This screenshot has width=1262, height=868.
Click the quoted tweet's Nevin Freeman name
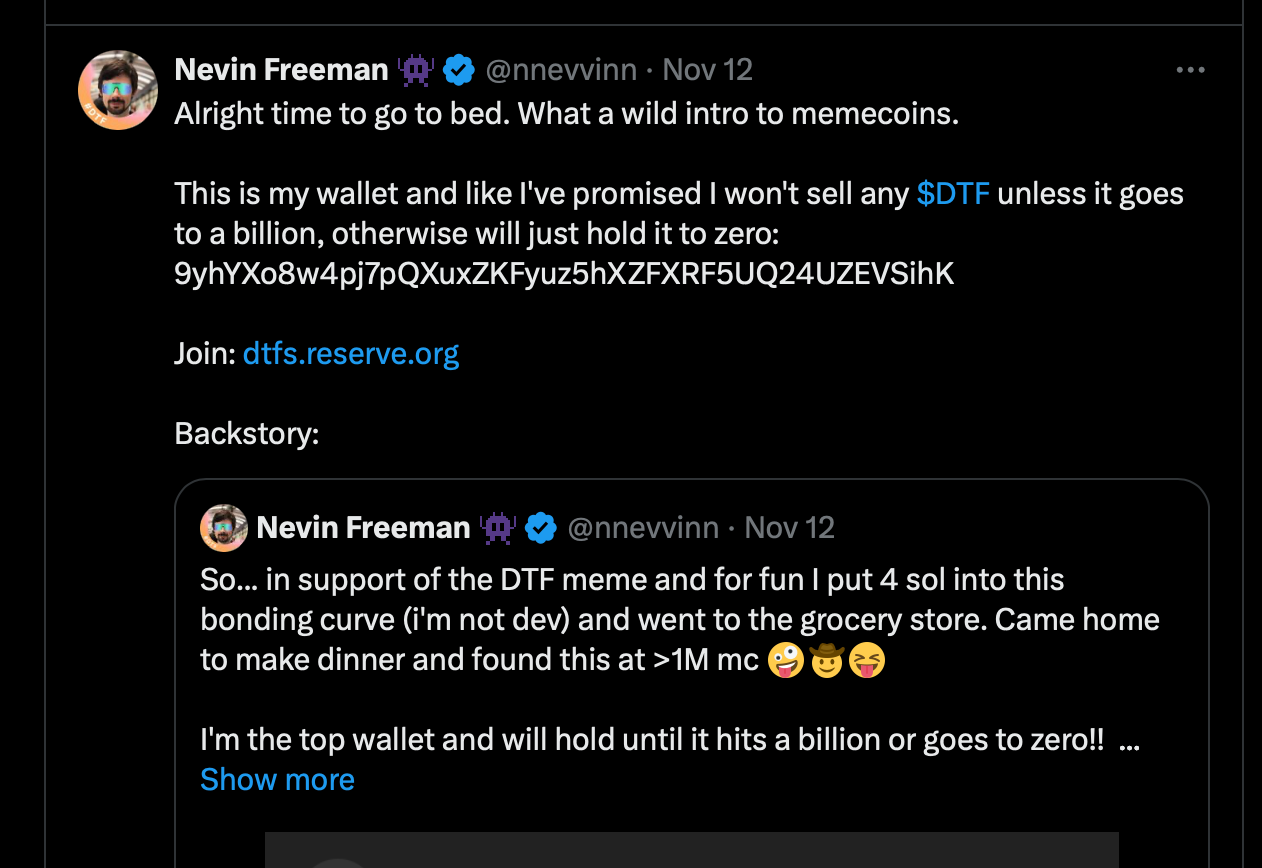coord(363,528)
